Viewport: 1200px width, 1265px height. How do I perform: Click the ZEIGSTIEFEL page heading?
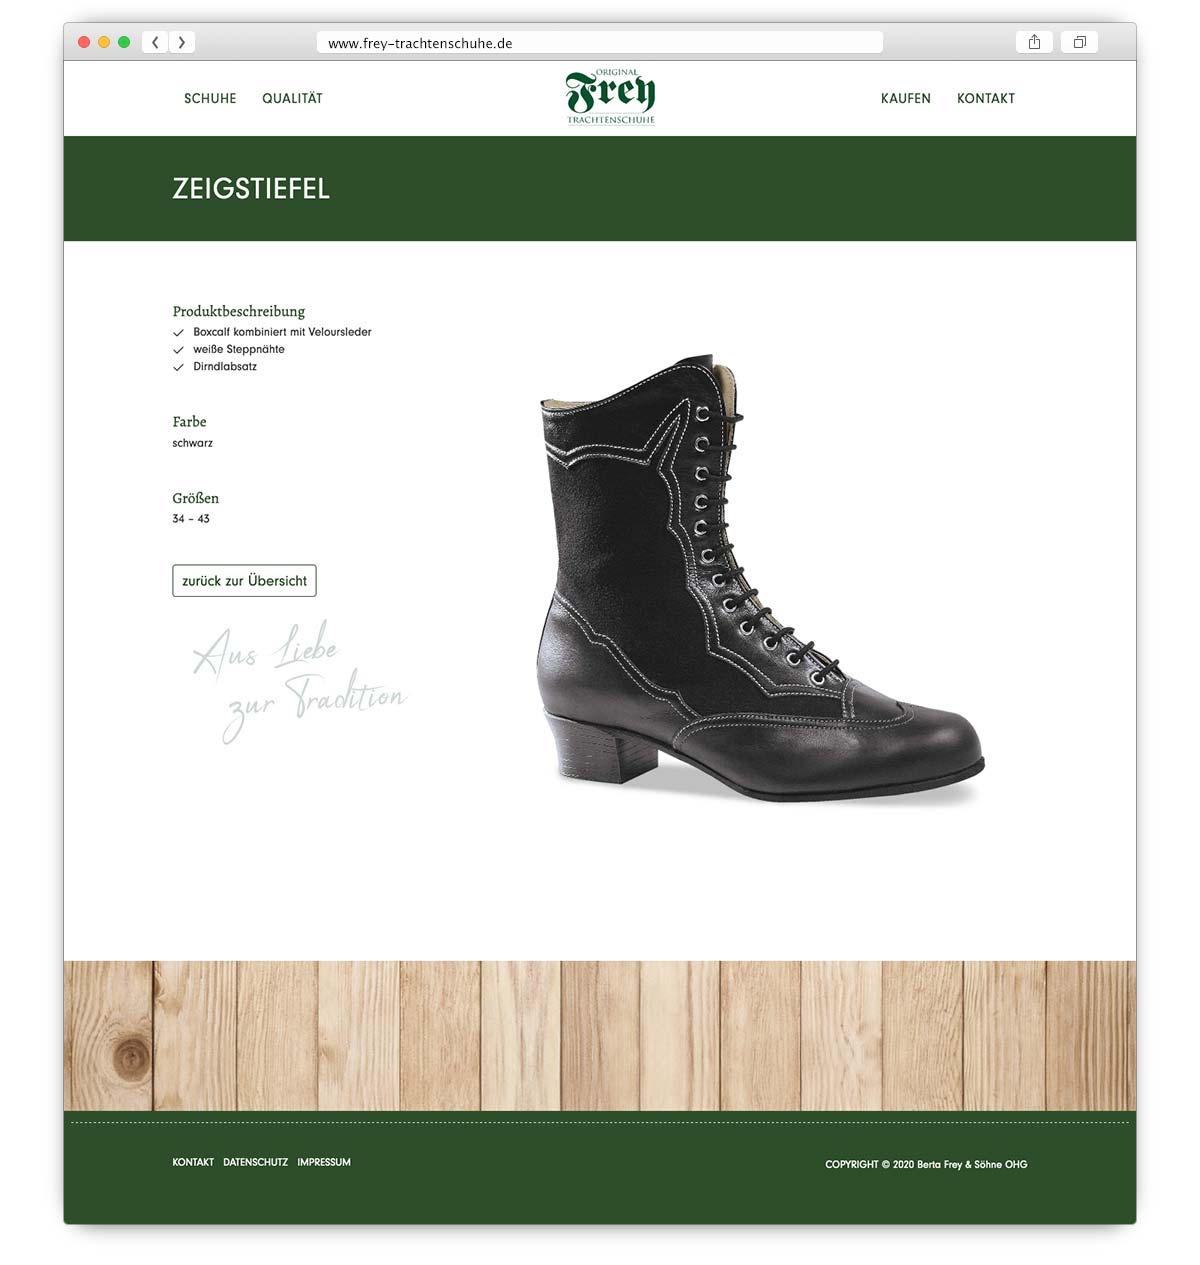coord(251,189)
